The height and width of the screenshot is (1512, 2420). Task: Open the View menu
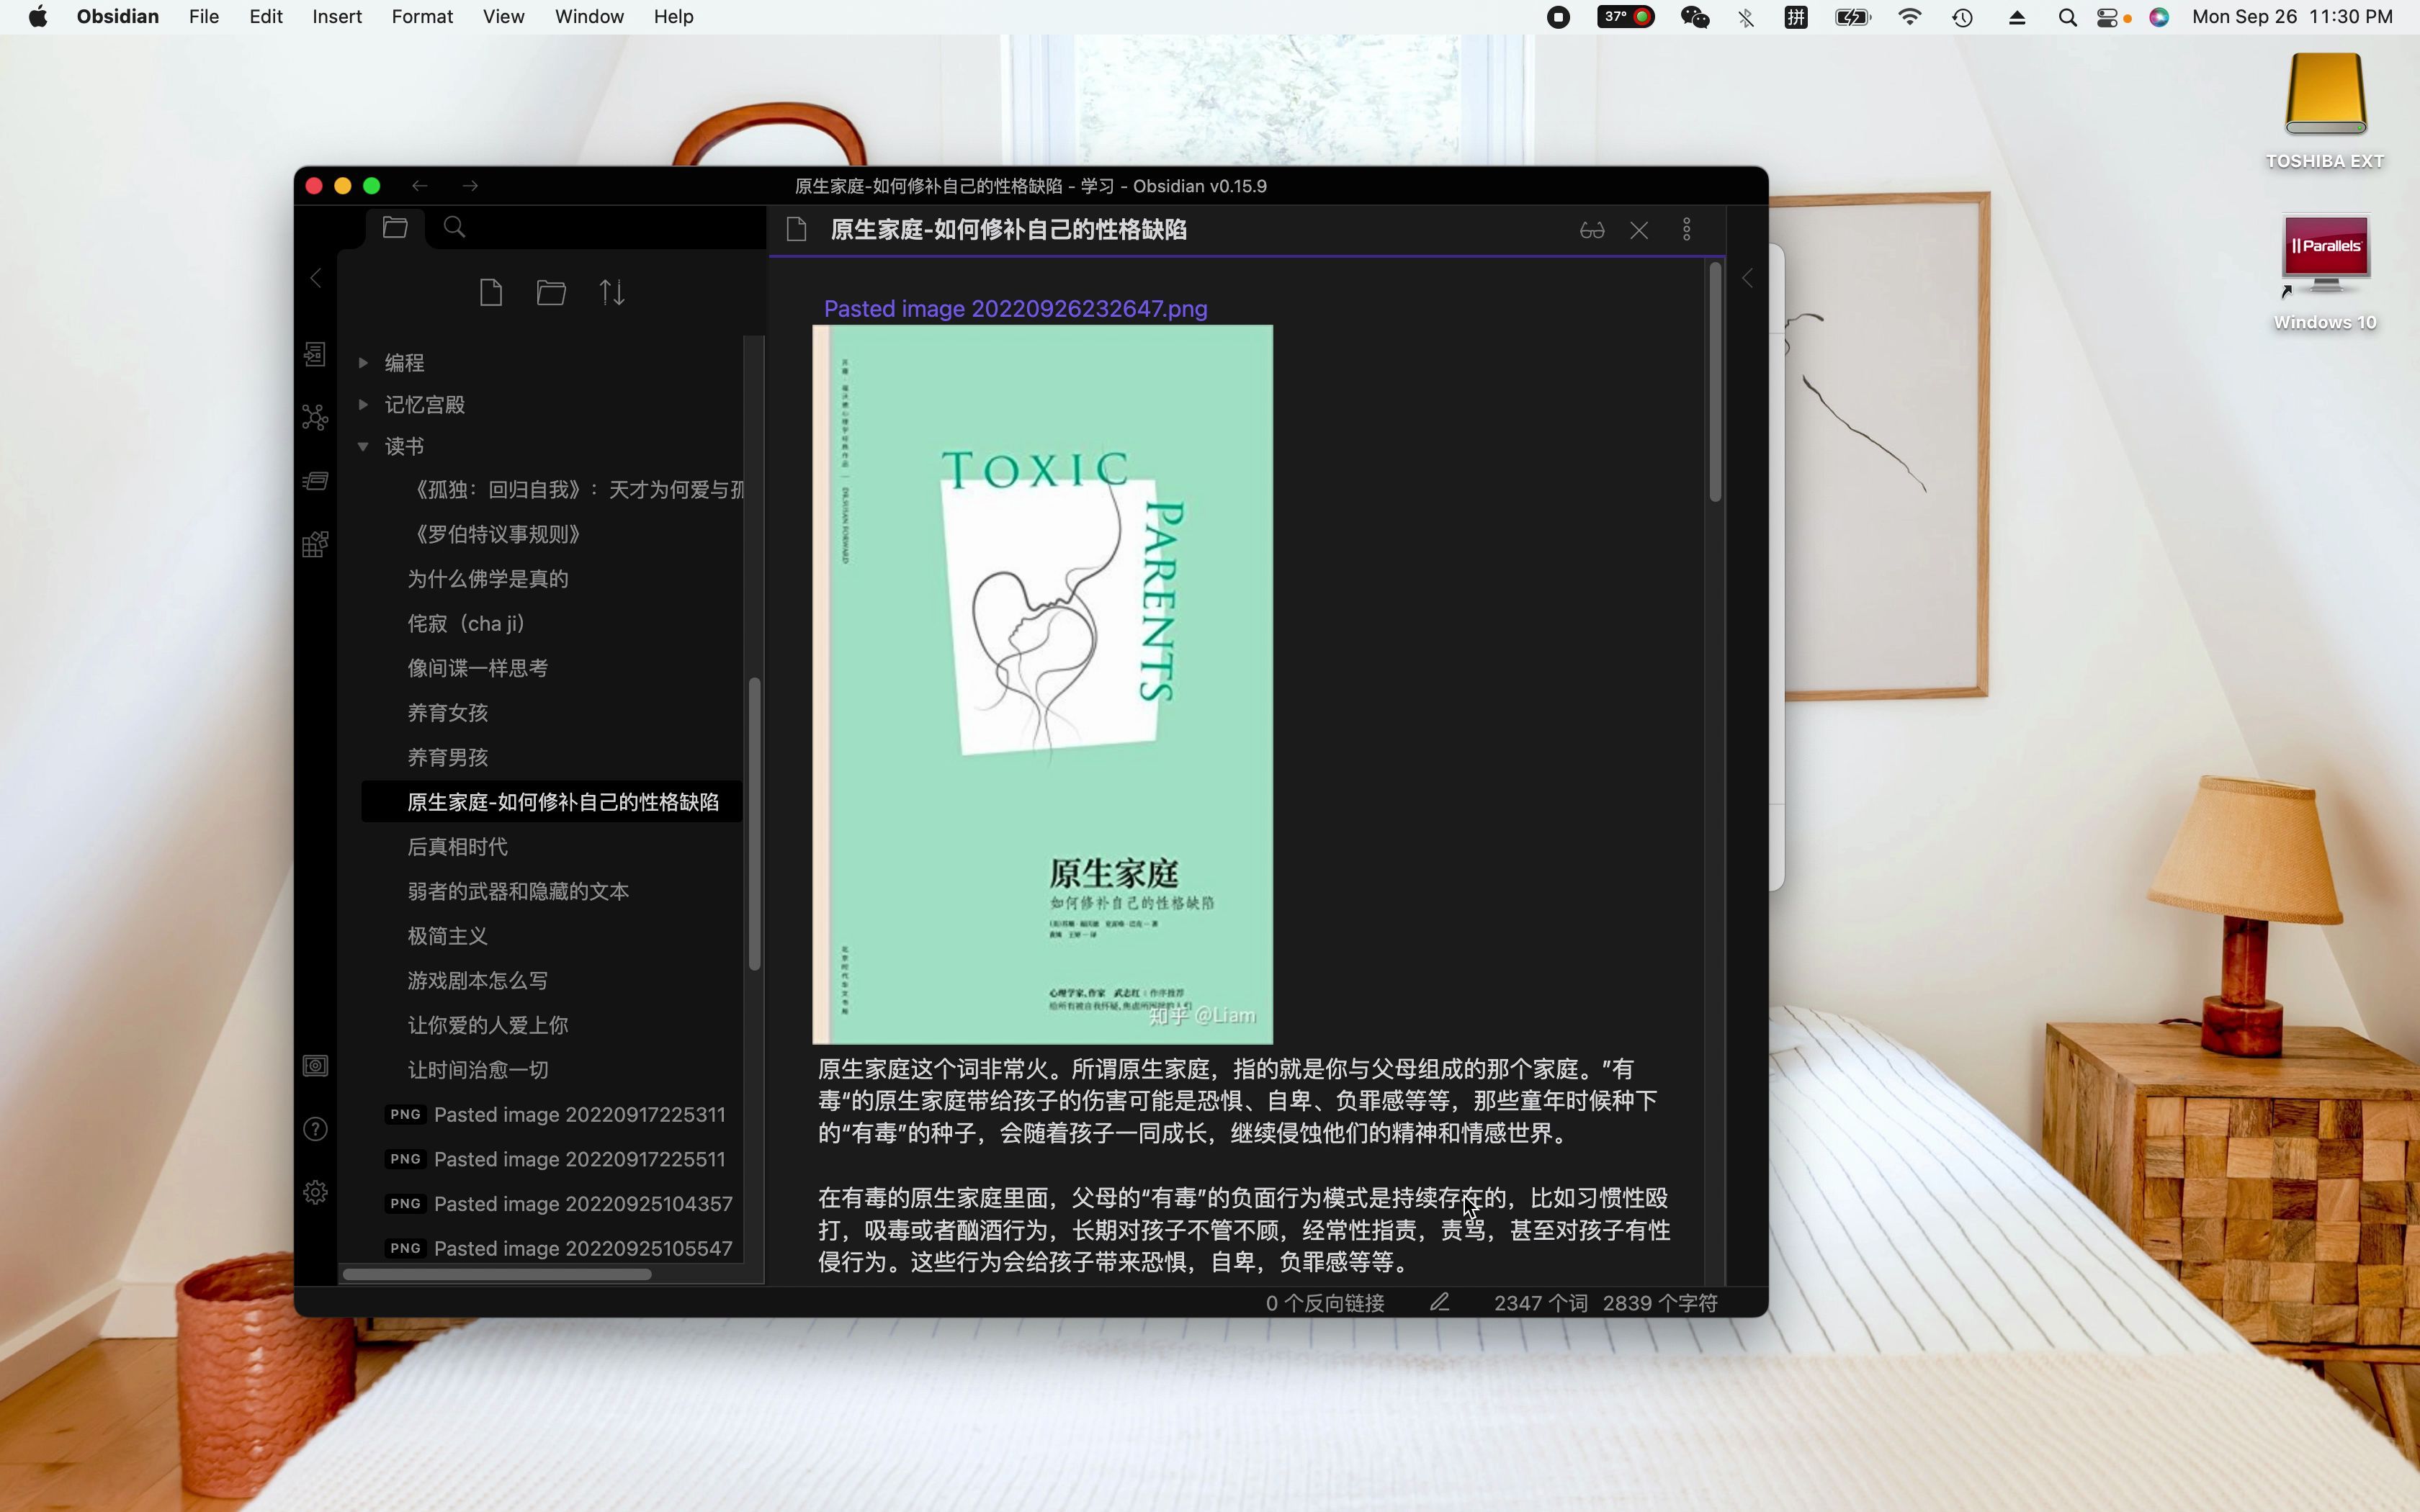point(503,17)
